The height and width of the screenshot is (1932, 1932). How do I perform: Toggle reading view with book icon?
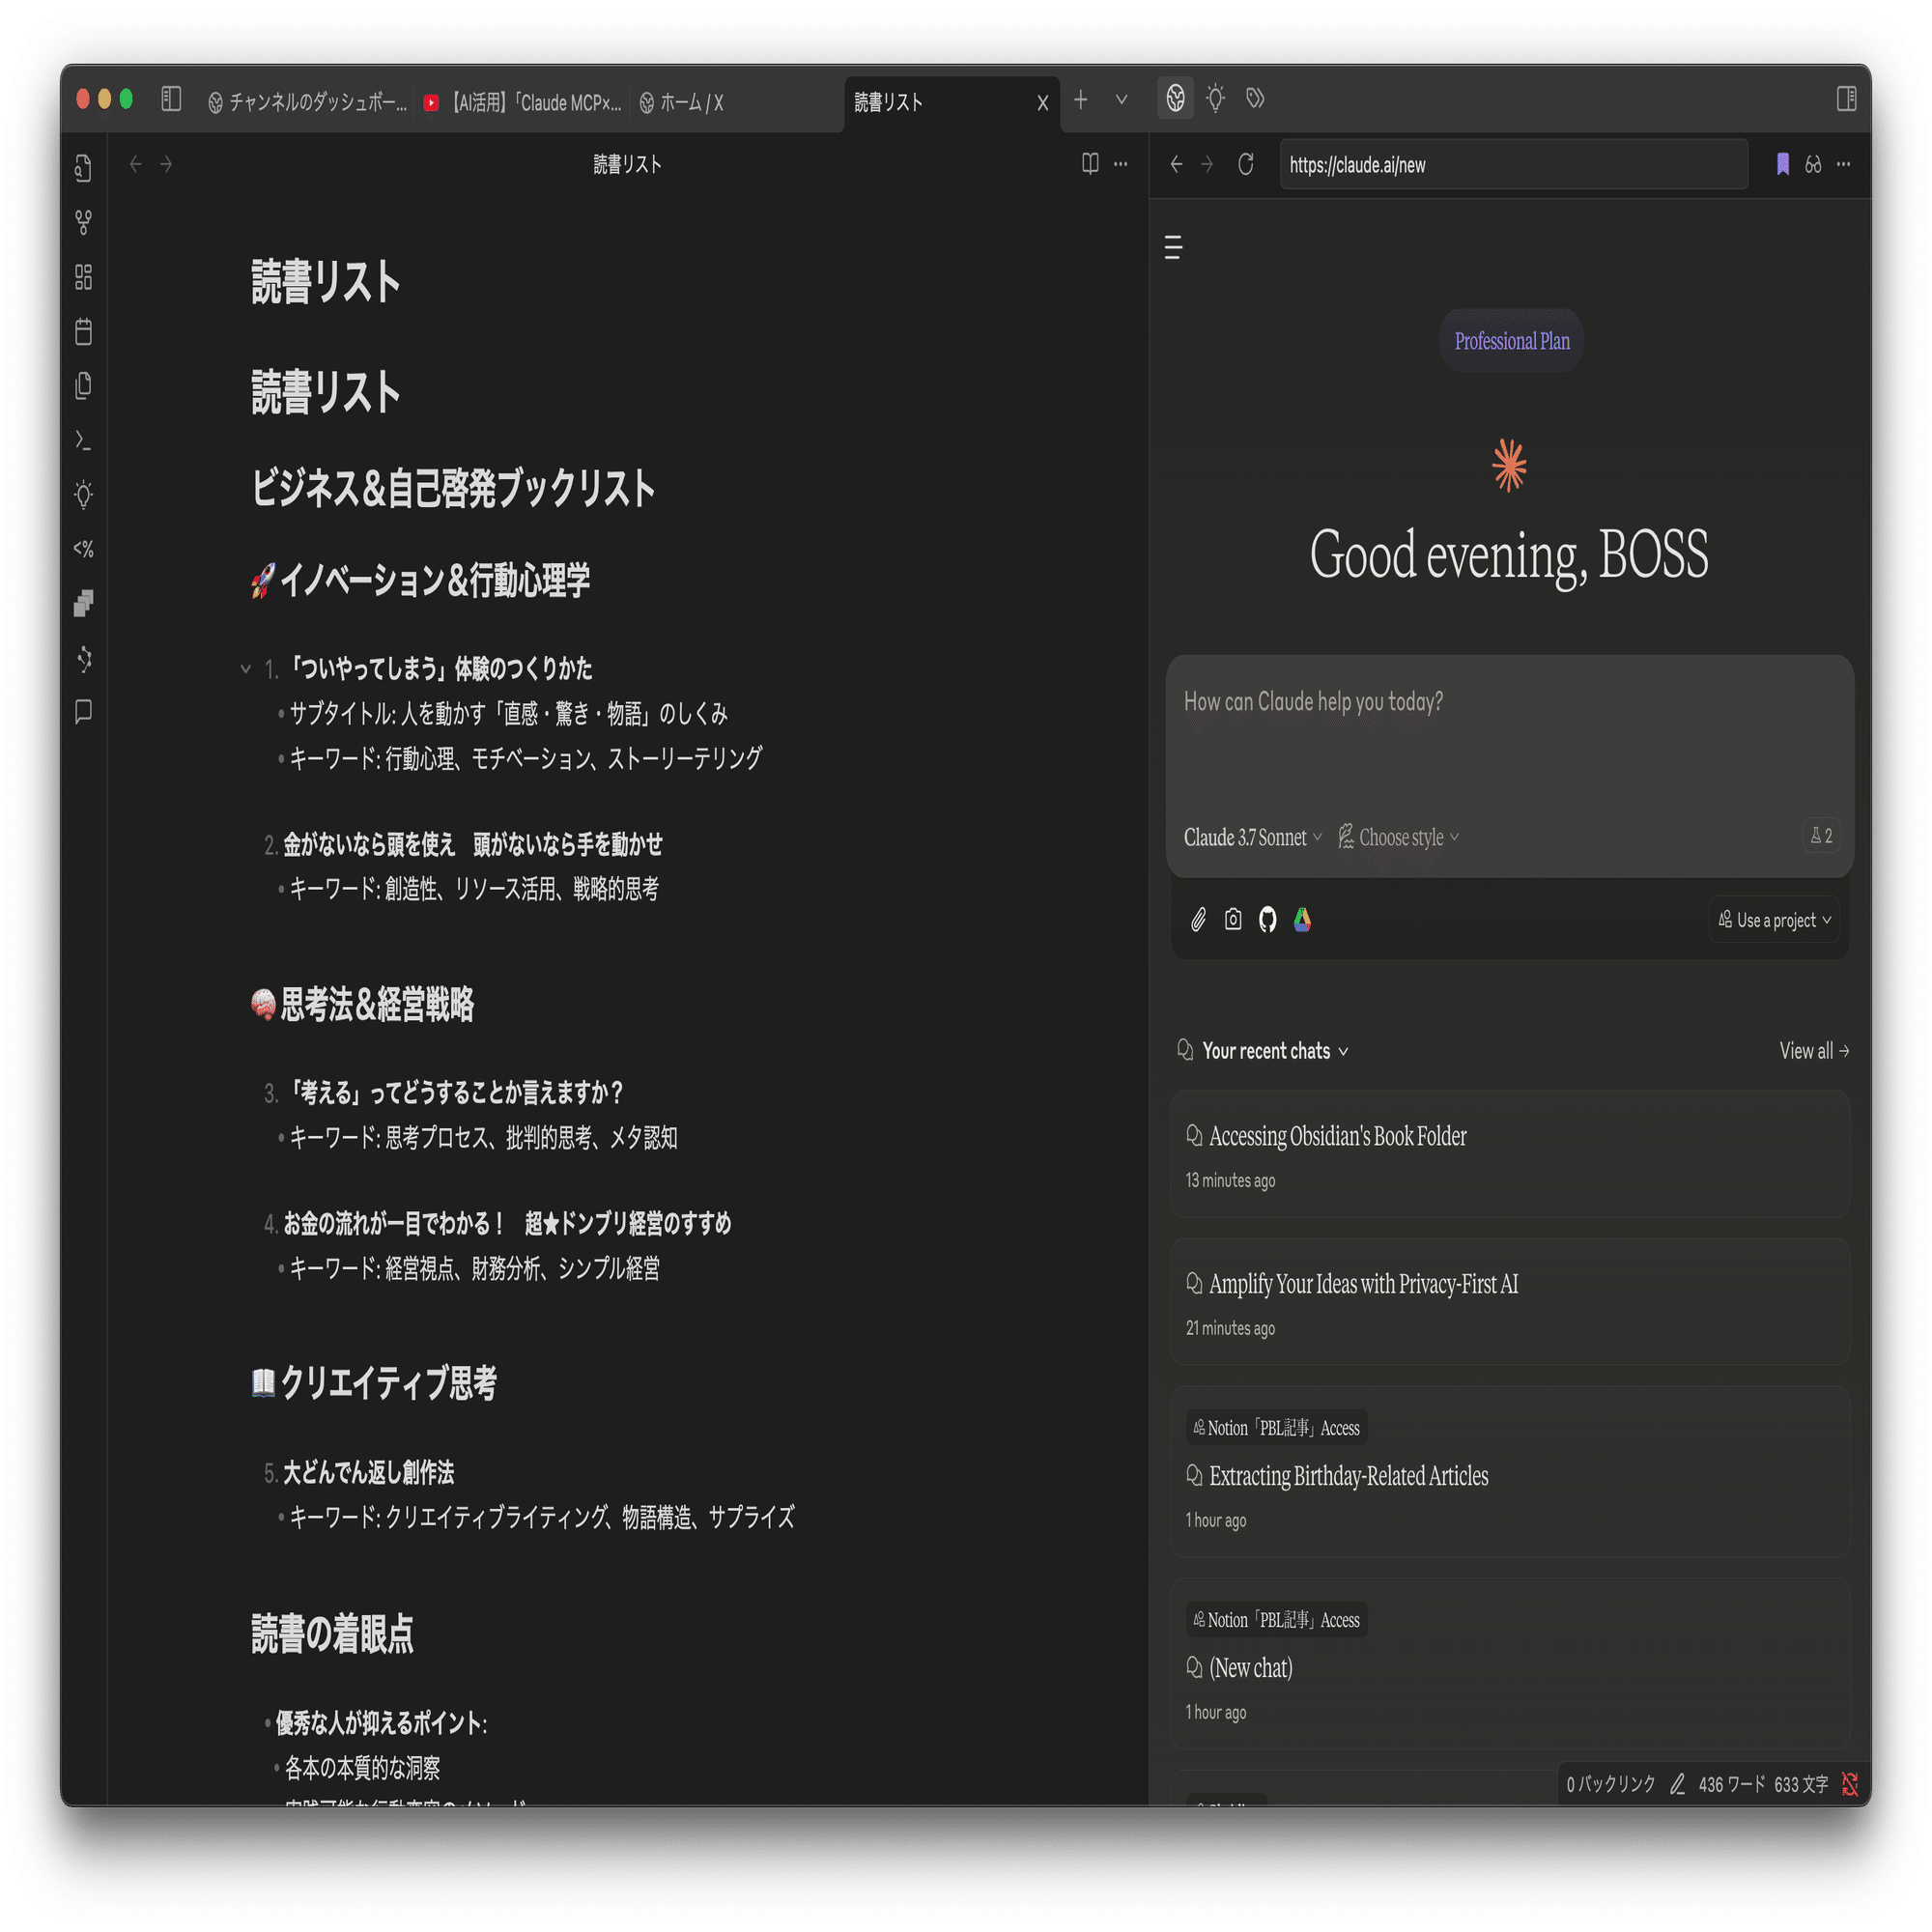[x=1090, y=164]
